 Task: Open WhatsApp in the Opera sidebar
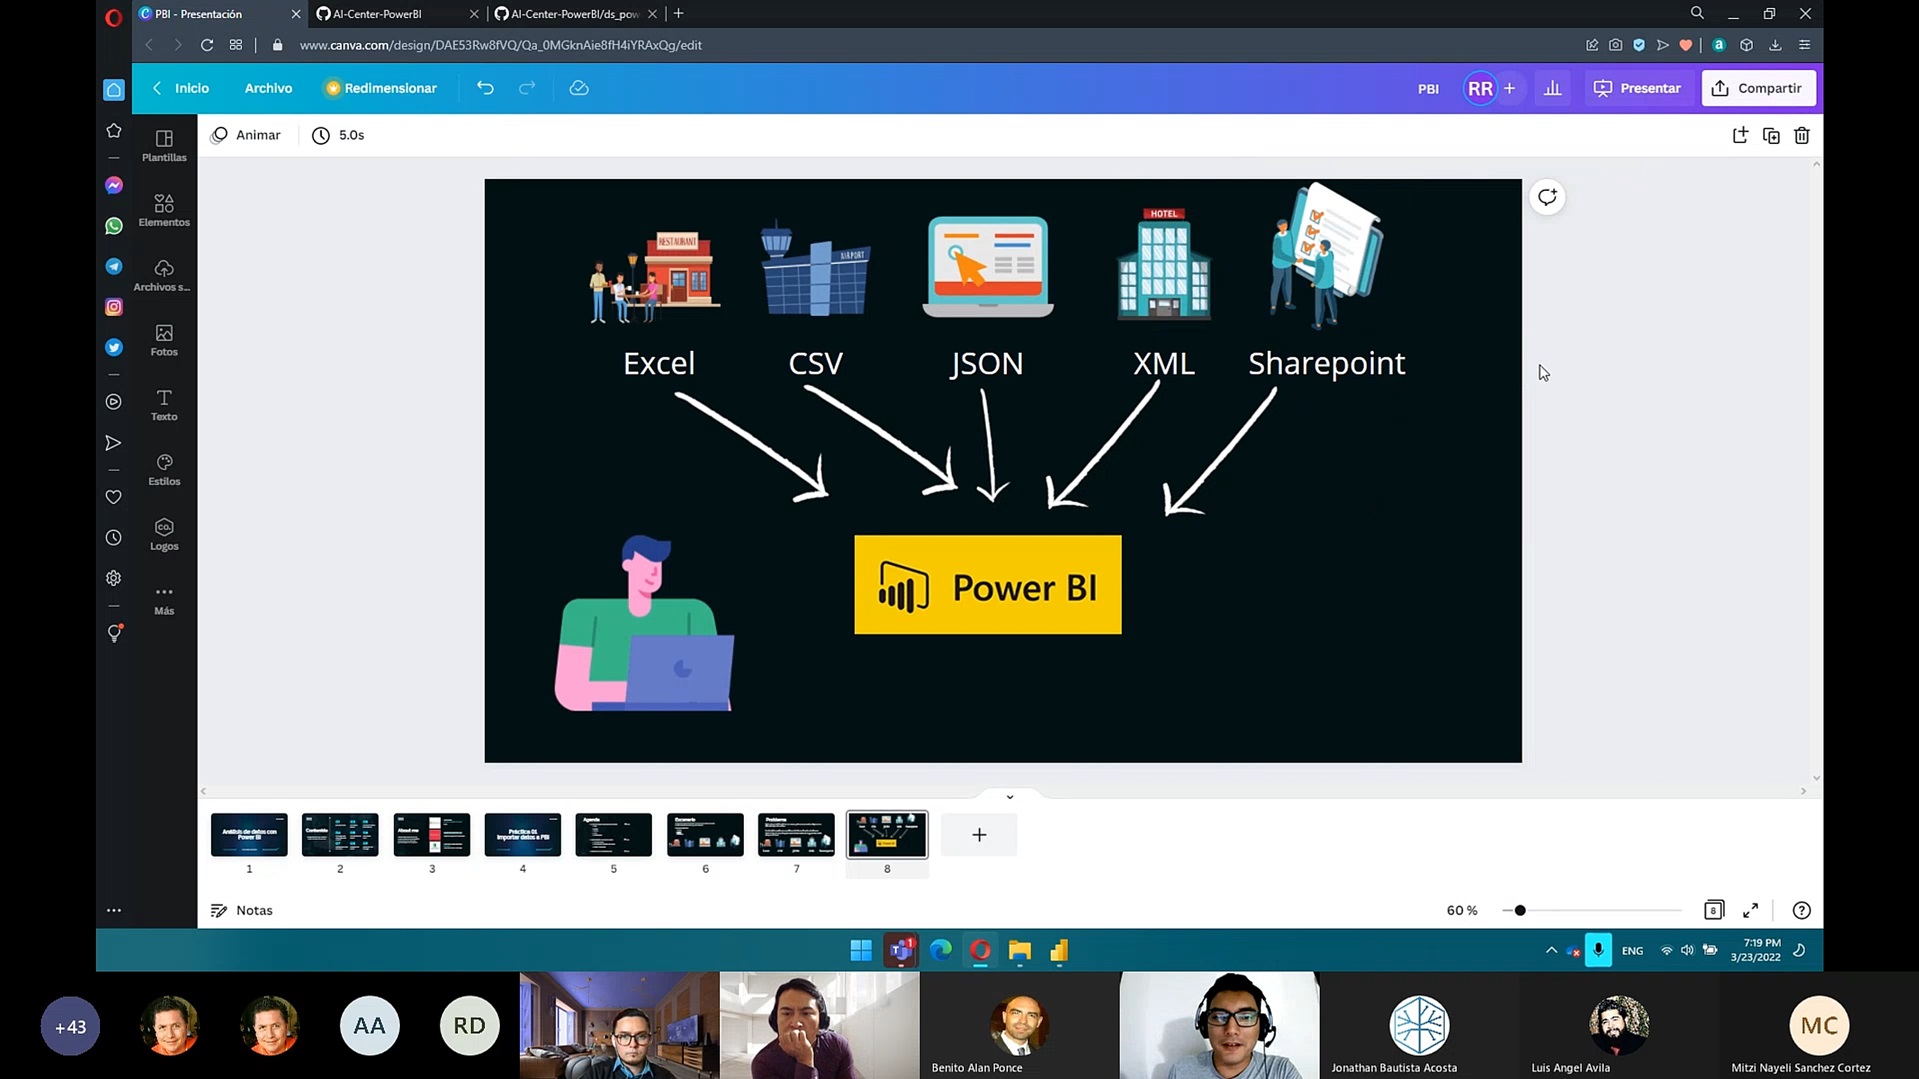[114, 226]
